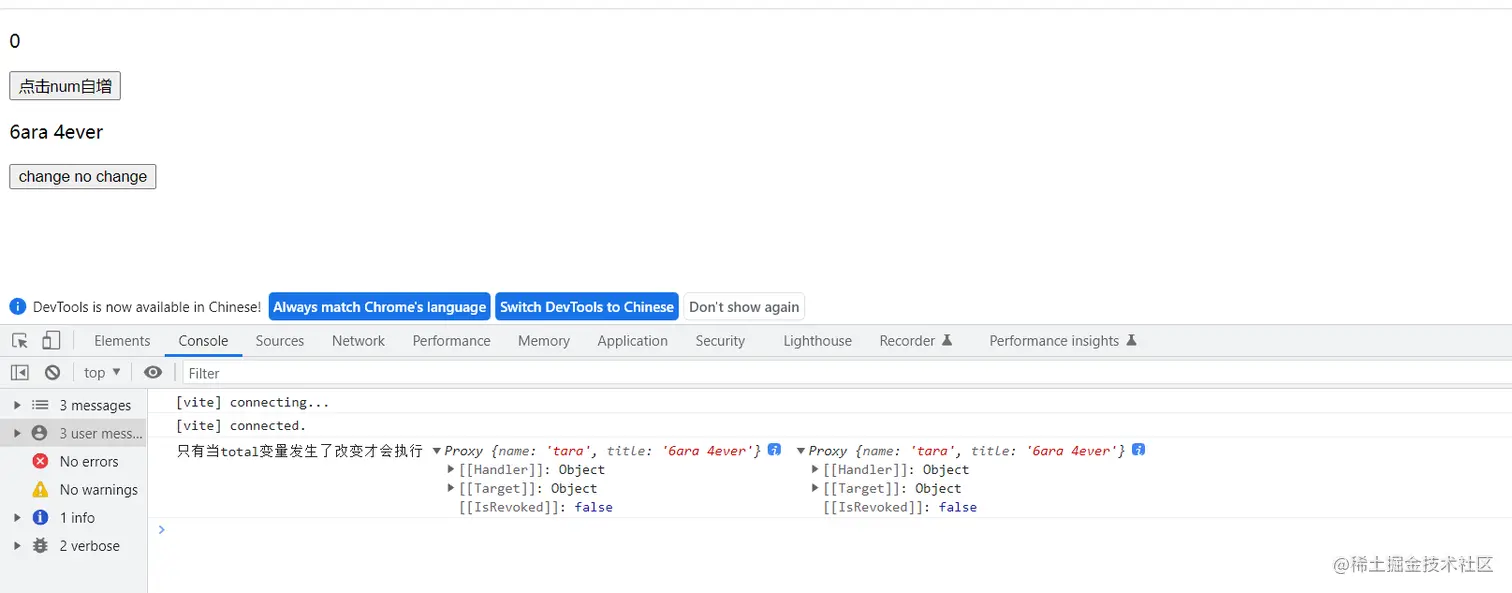Open the Lighthouse tab

818,341
